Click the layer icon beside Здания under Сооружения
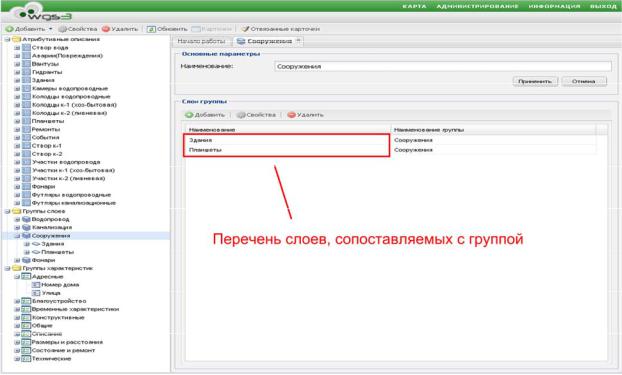 (36, 244)
